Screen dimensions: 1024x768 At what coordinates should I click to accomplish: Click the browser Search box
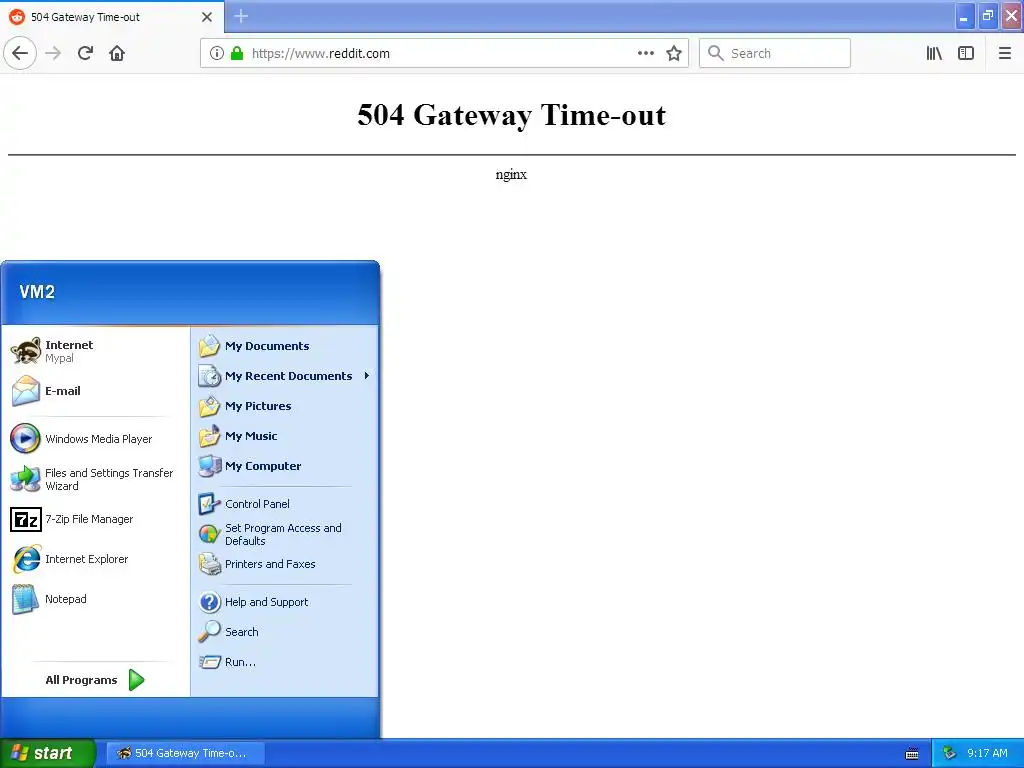coord(775,53)
